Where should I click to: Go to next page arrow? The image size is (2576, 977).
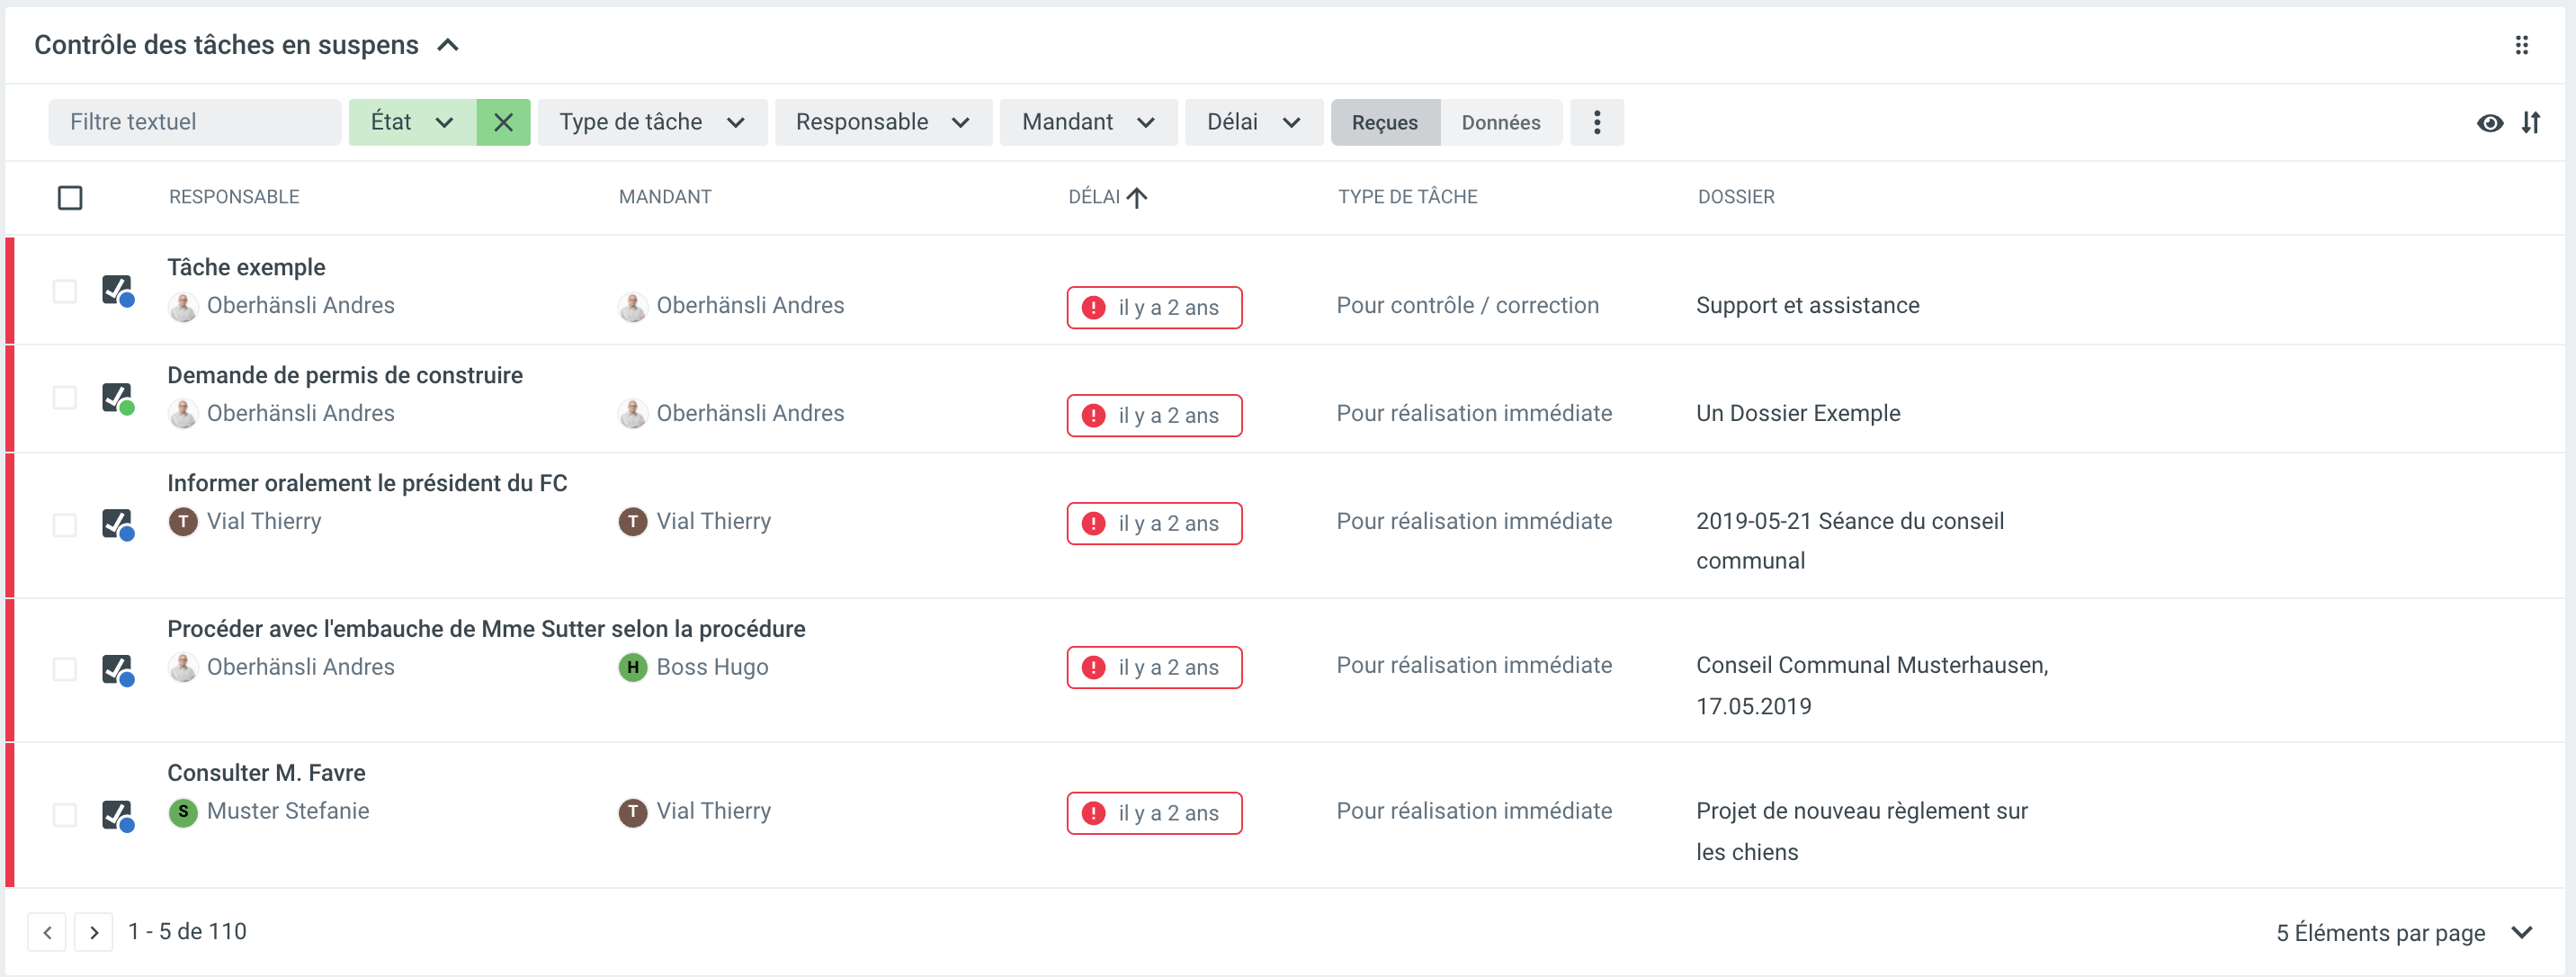(94, 932)
